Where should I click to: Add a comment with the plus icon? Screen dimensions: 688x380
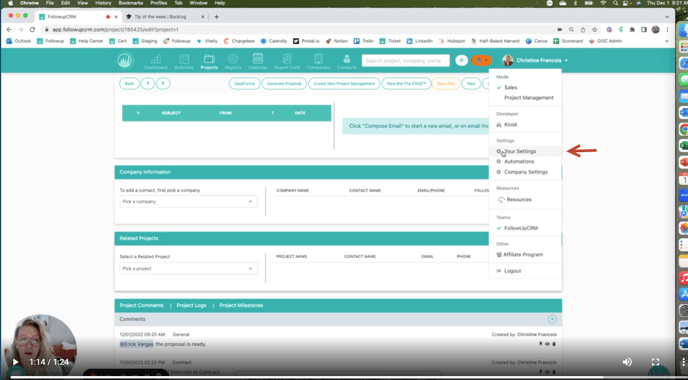[x=552, y=319]
